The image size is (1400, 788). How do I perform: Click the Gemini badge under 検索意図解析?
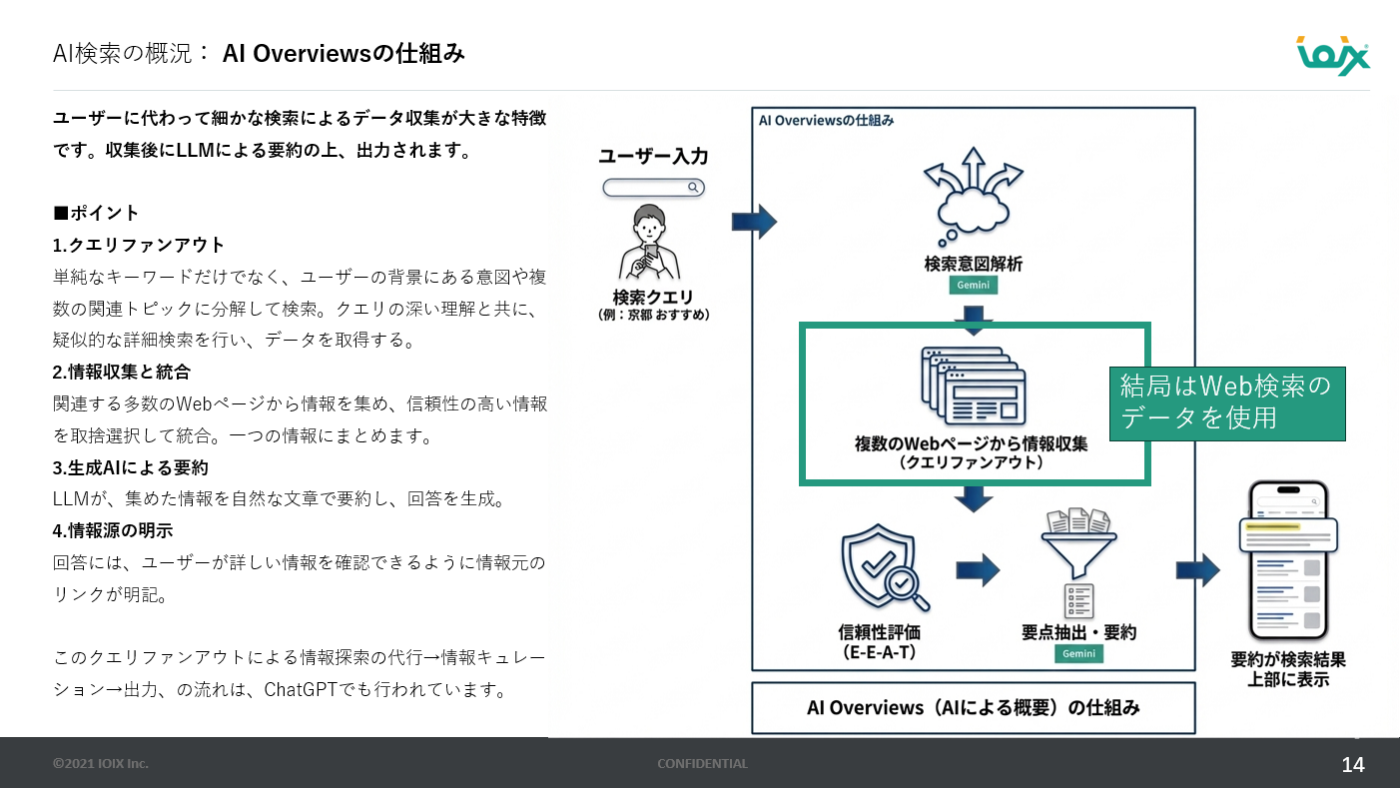pos(973,285)
